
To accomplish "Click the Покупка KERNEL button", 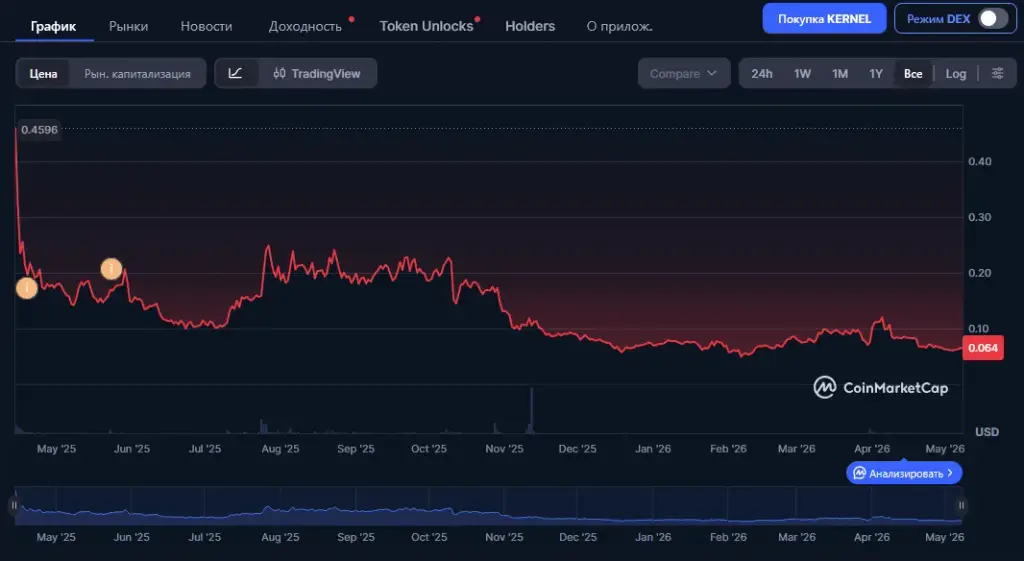I will point(824,18).
